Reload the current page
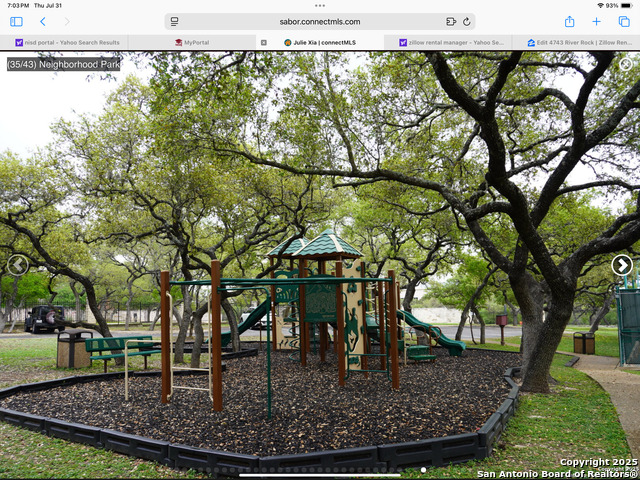This screenshot has height=480, width=640. click(466, 21)
